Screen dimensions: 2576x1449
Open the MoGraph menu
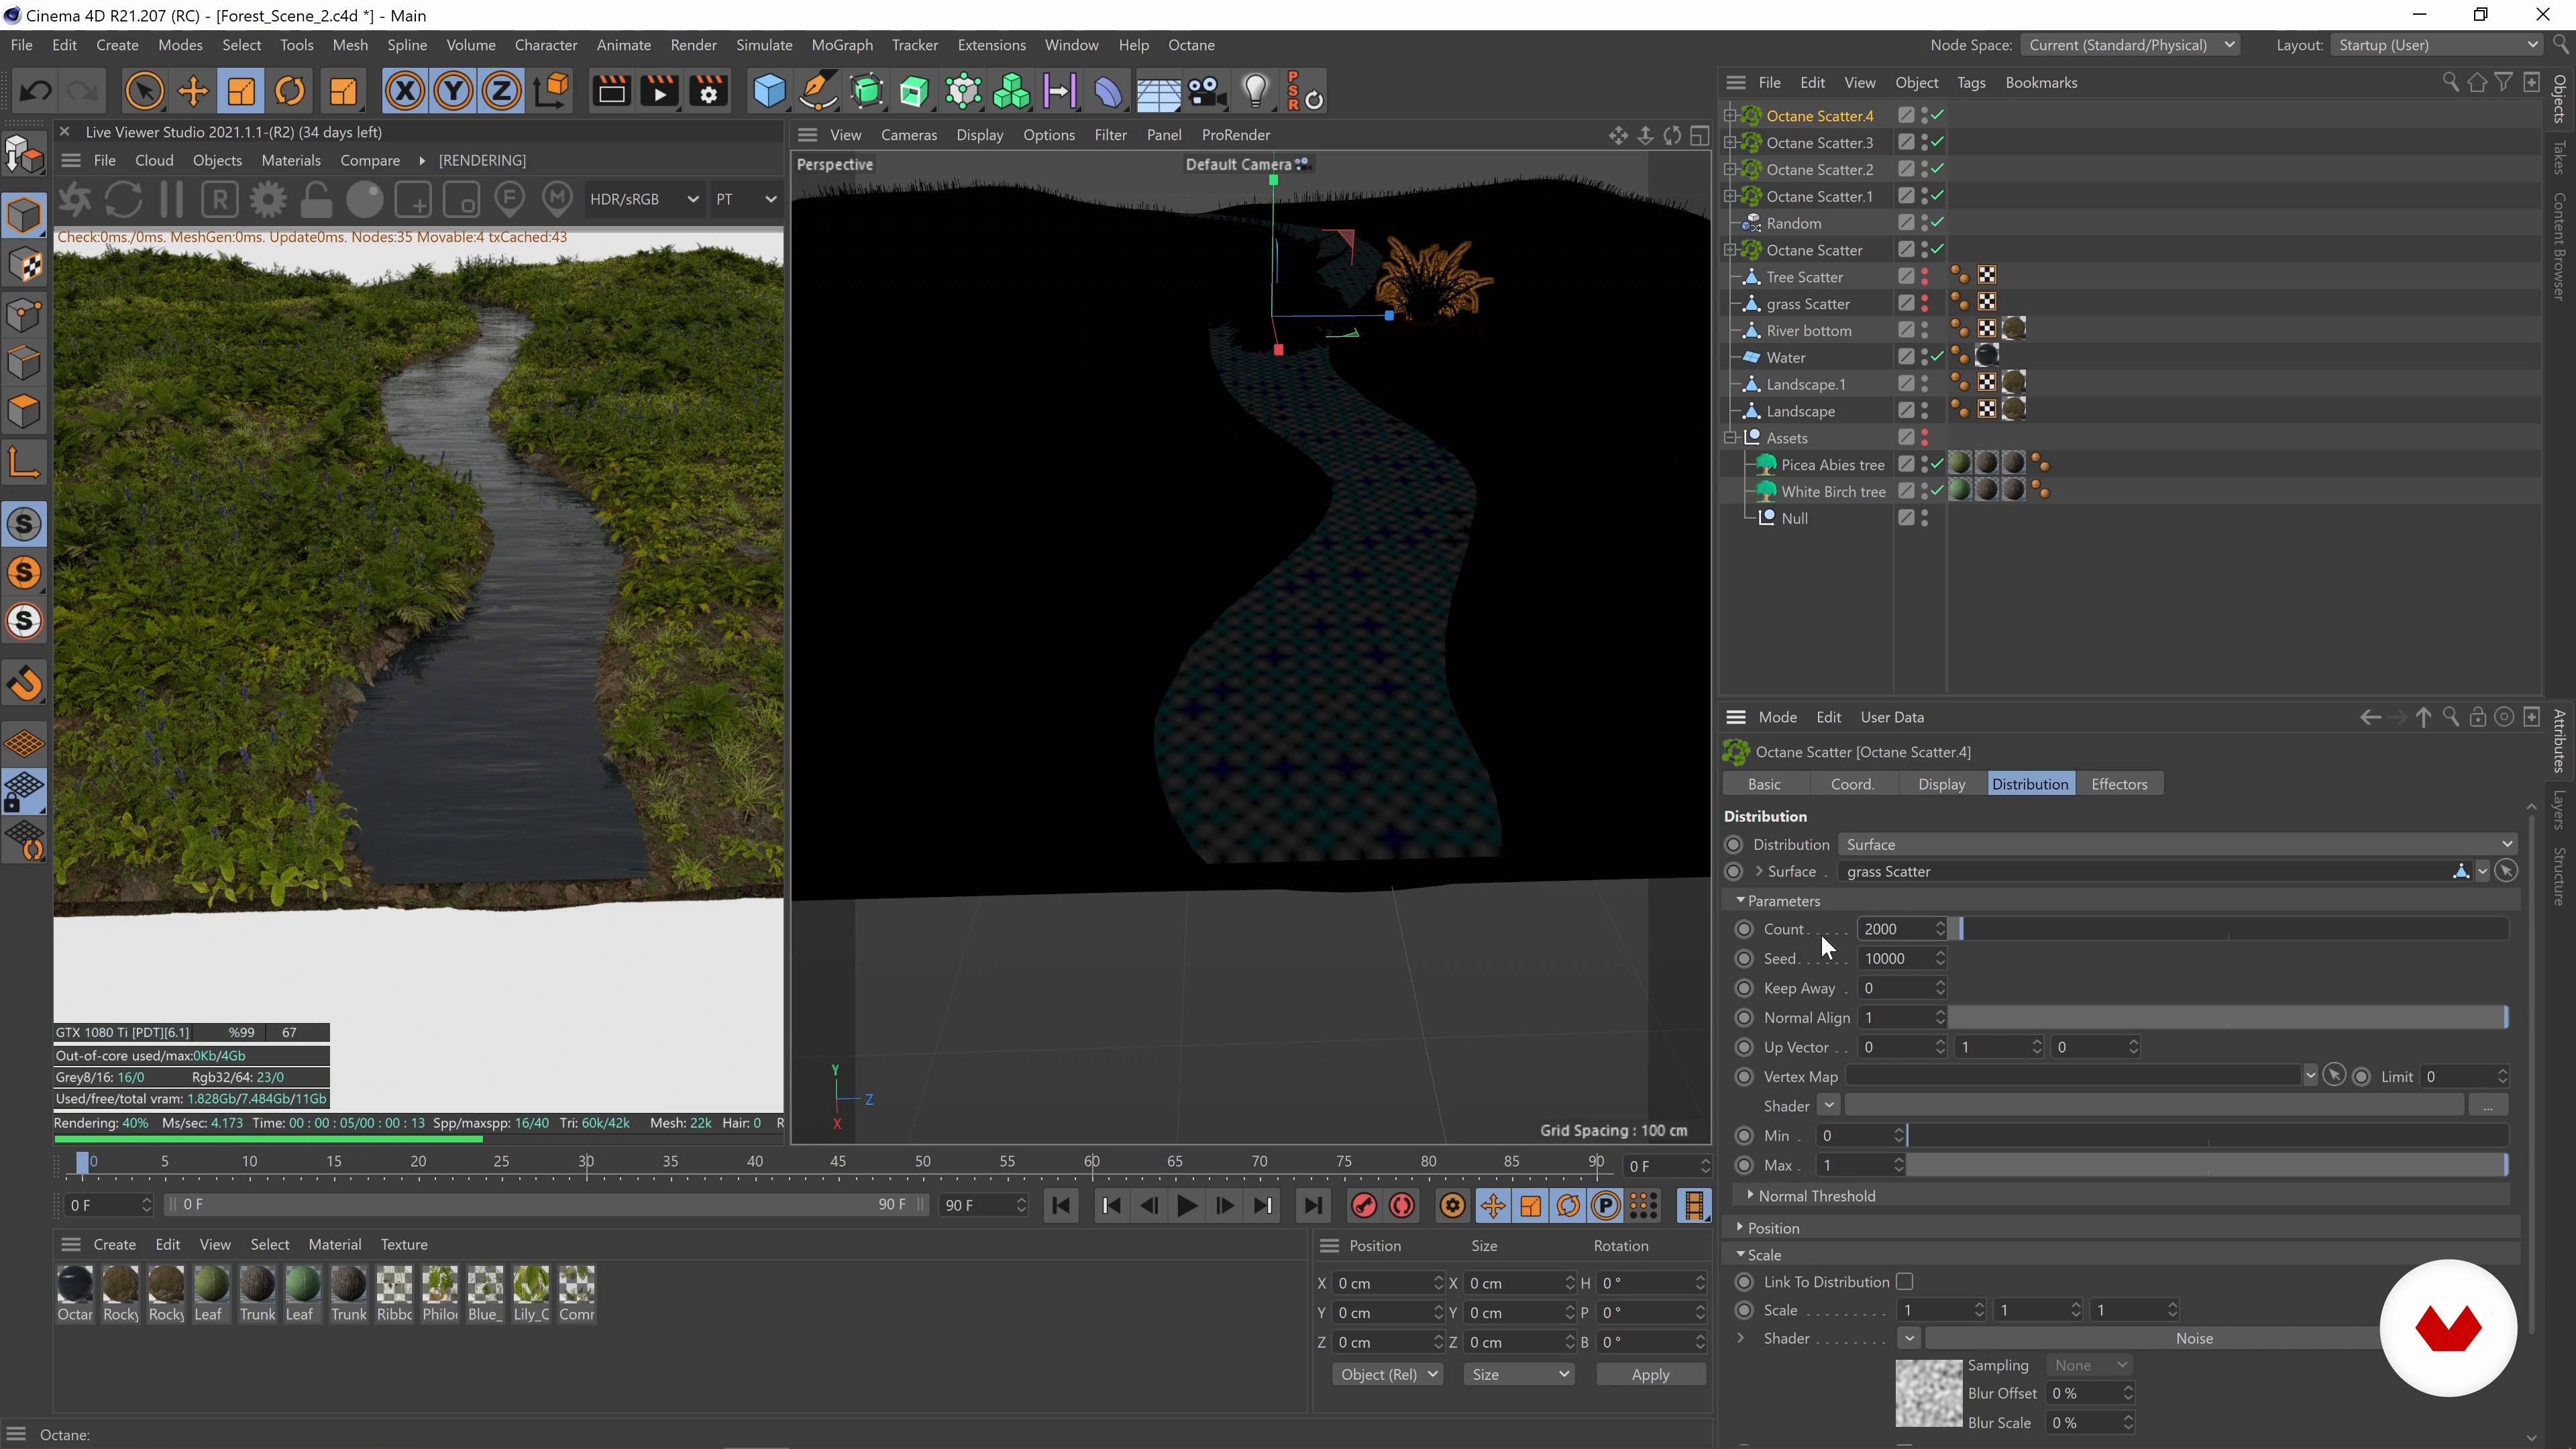click(841, 45)
